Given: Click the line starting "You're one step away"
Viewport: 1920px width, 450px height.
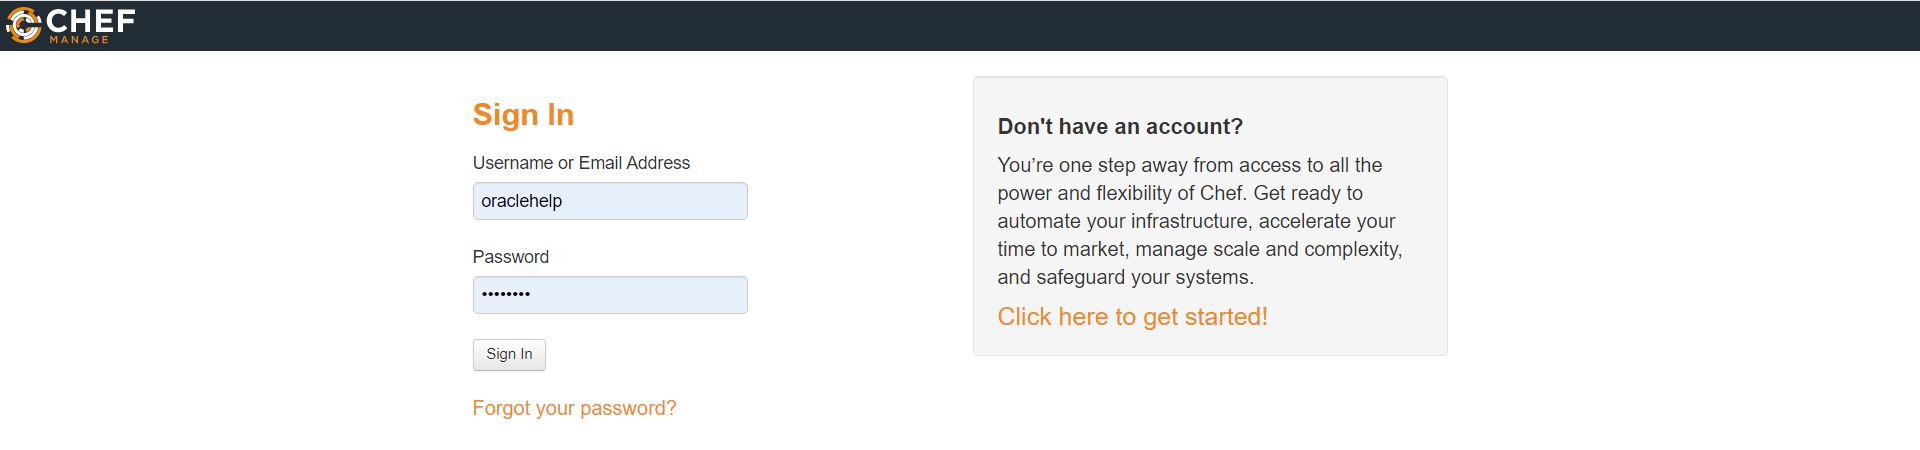Looking at the screenshot, I should pyautogui.click(x=1189, y=165).
